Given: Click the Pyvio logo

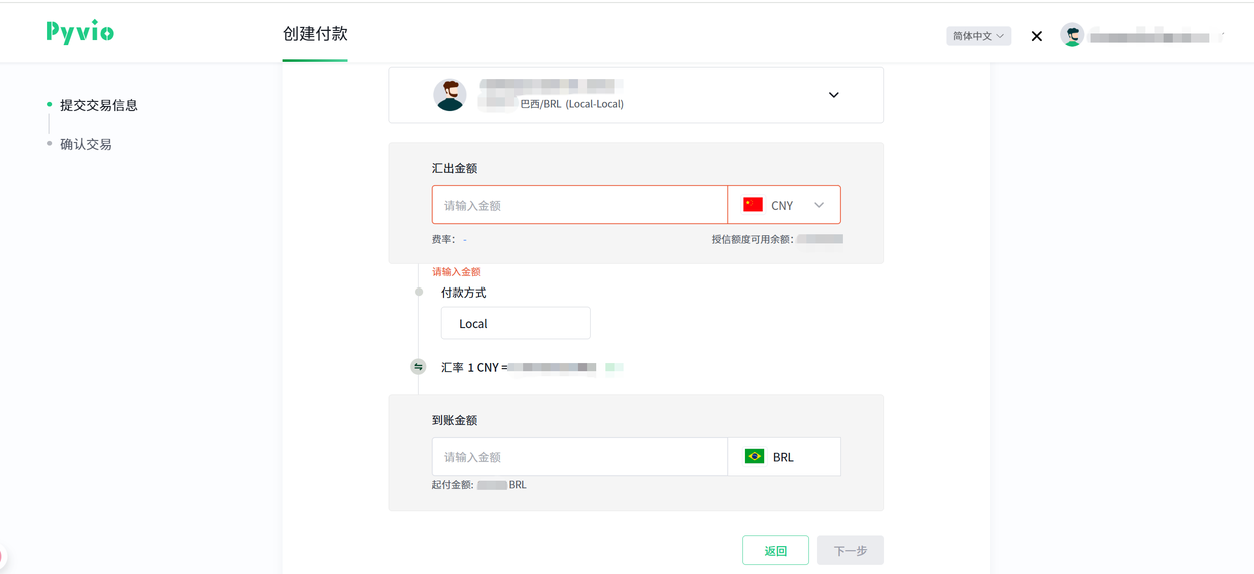Looking at the screenshot, I should click(80, 32).
